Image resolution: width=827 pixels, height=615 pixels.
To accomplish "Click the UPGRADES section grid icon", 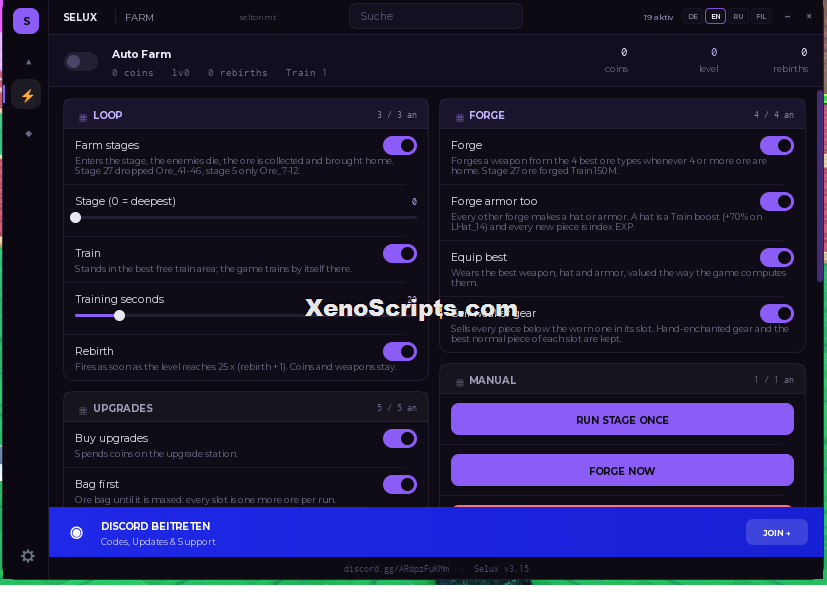I will (83, 410).
